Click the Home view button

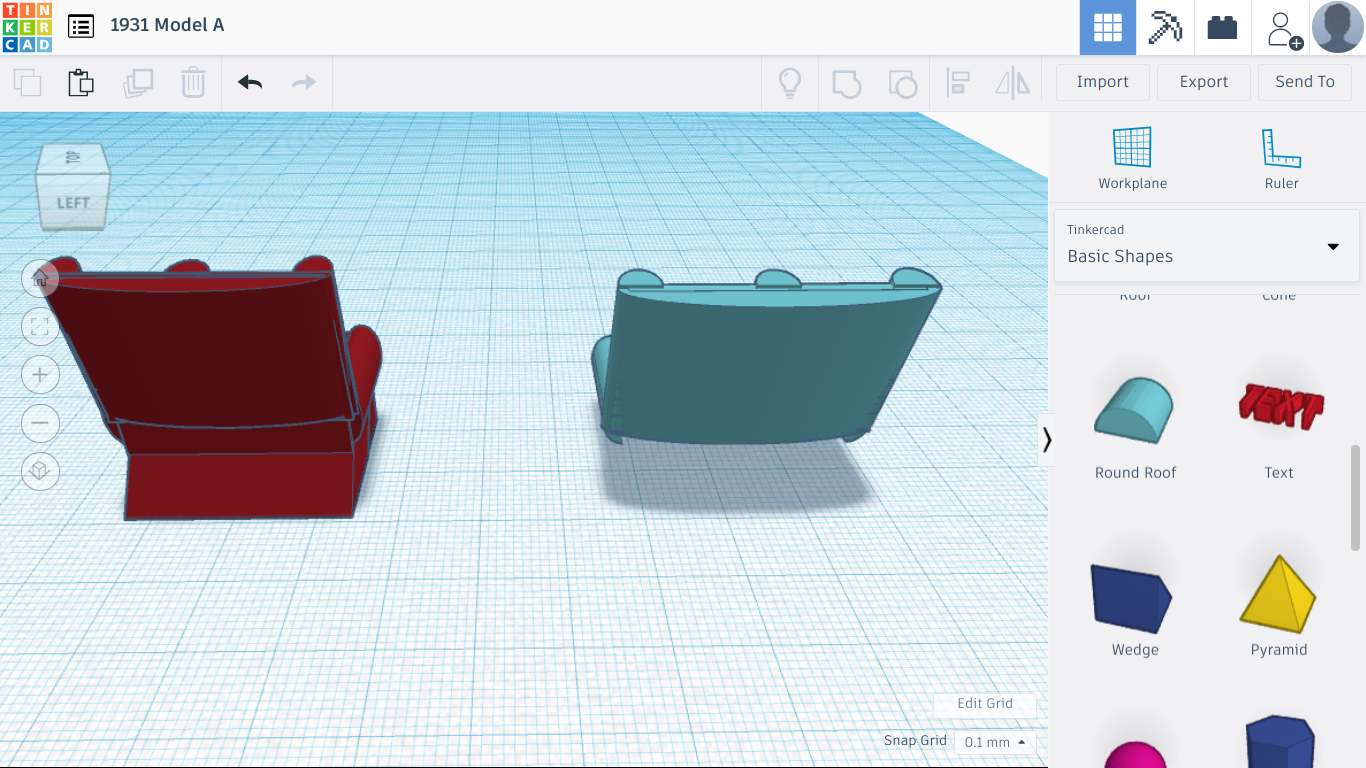(x=40, y=279)
